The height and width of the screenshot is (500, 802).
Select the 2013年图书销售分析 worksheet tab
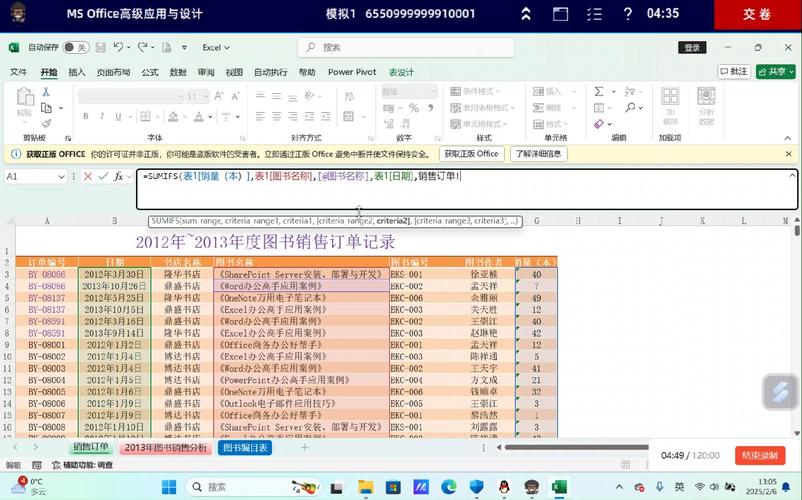pos(166,447)
